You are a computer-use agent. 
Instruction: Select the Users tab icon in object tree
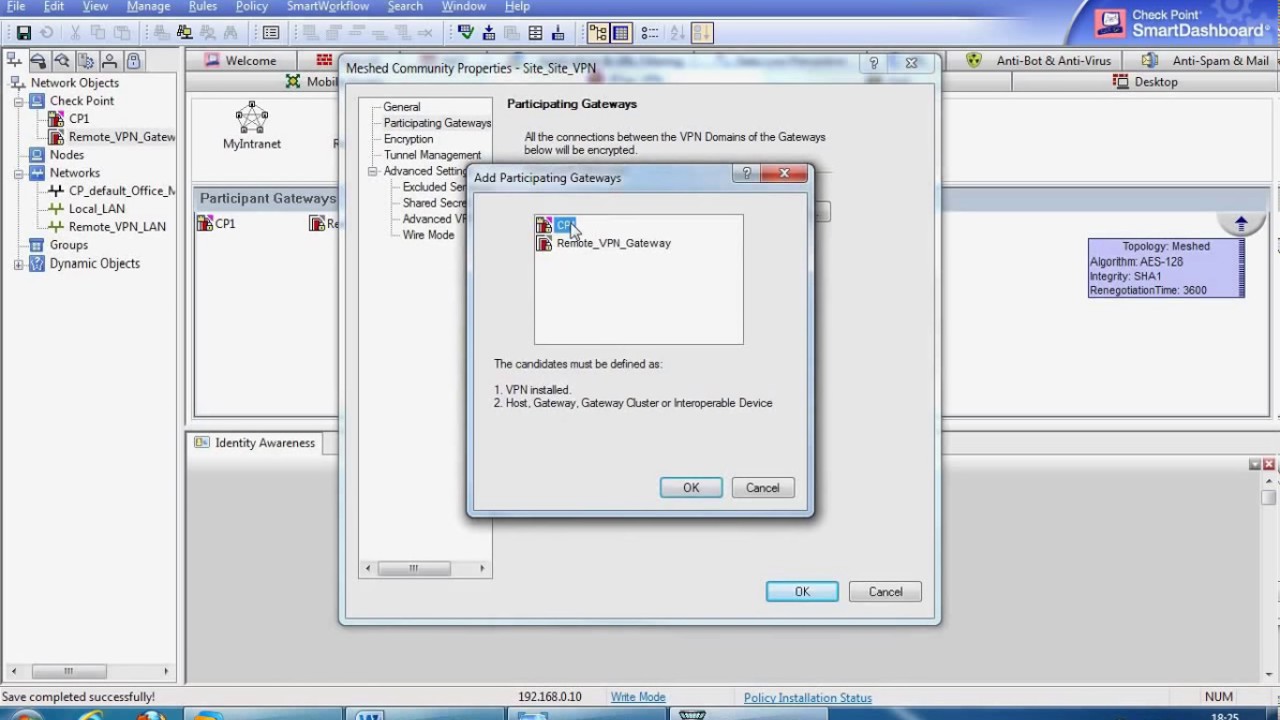(110, 60)
